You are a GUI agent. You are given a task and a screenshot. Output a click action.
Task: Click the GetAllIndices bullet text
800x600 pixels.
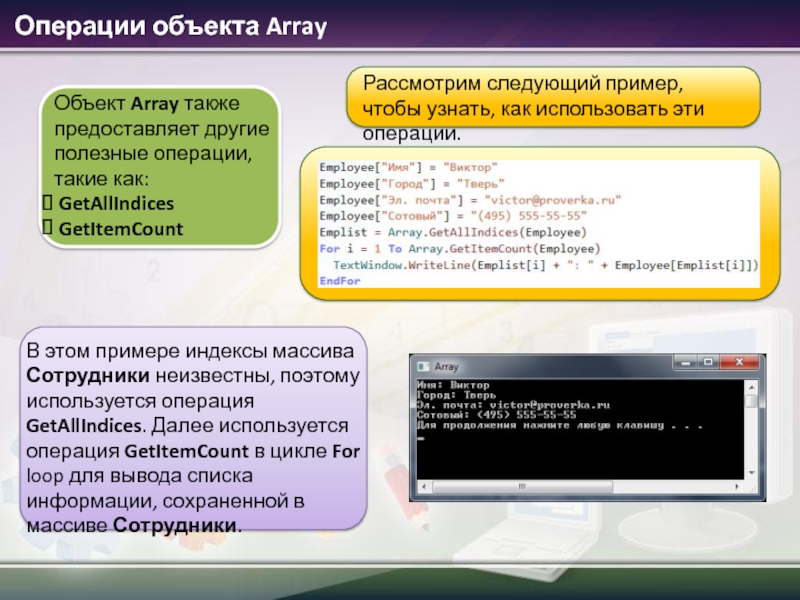[116, 204]
